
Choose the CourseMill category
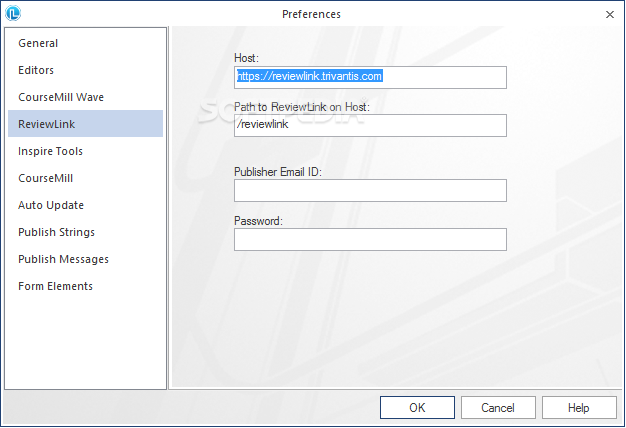coord(85,178)
